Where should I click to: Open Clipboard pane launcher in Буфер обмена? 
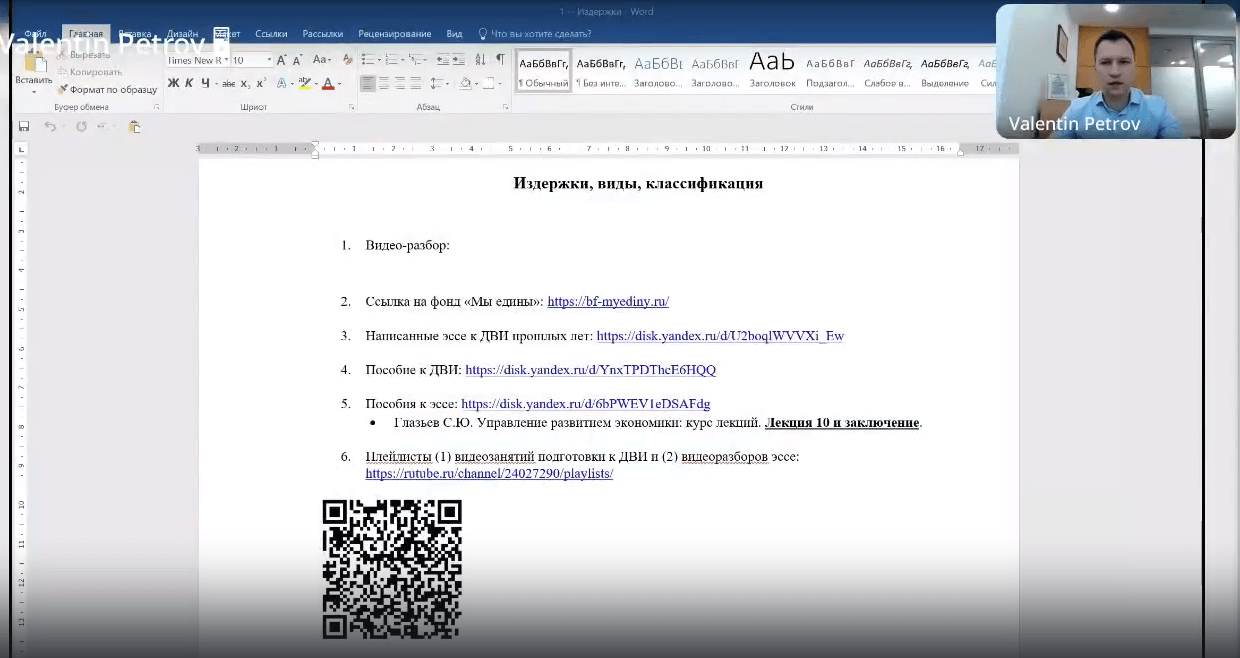coord(157,107)
